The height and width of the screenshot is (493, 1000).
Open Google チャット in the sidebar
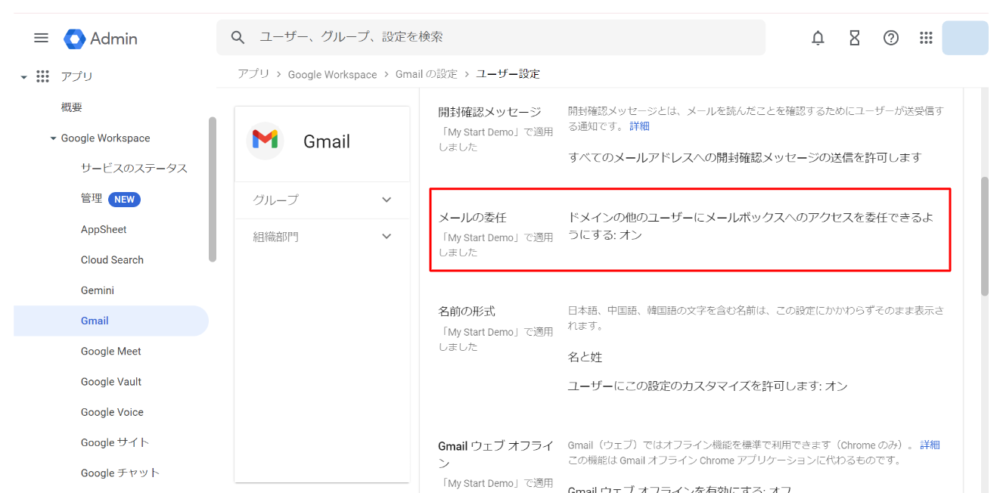point(120,473)
